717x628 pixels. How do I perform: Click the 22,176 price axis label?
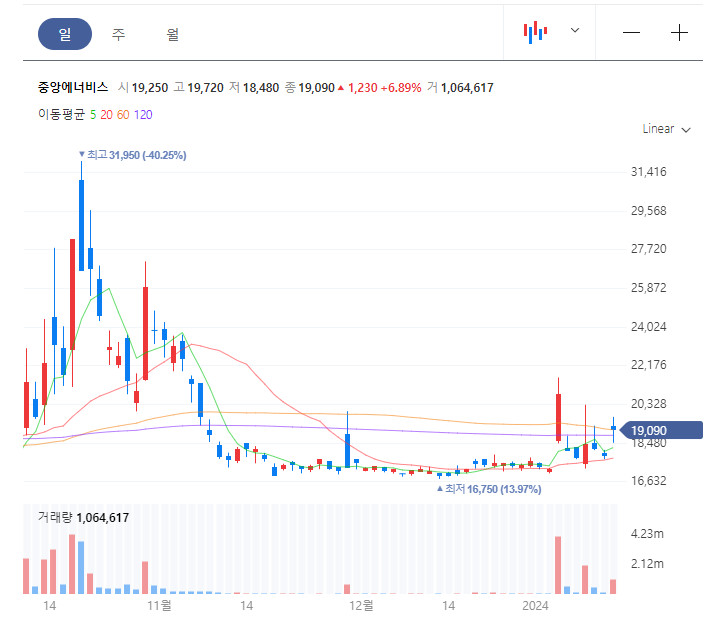(648, 365)
